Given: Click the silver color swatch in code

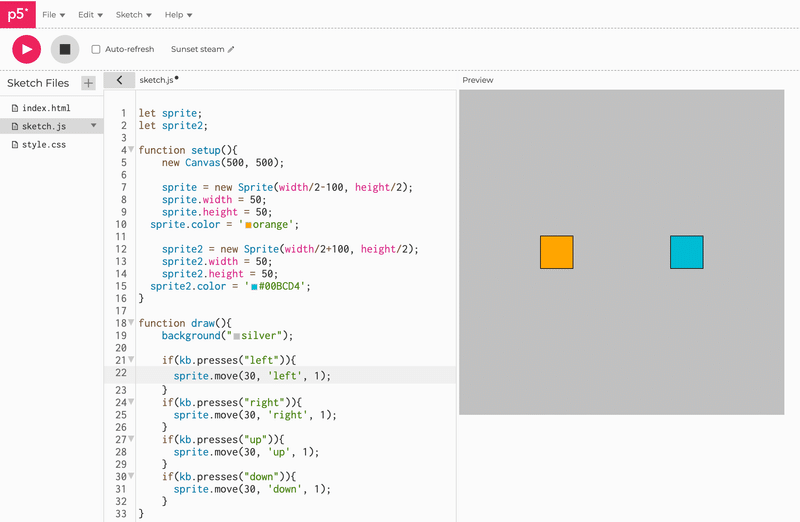Looking at the screenshot, I should pos(237,336).
